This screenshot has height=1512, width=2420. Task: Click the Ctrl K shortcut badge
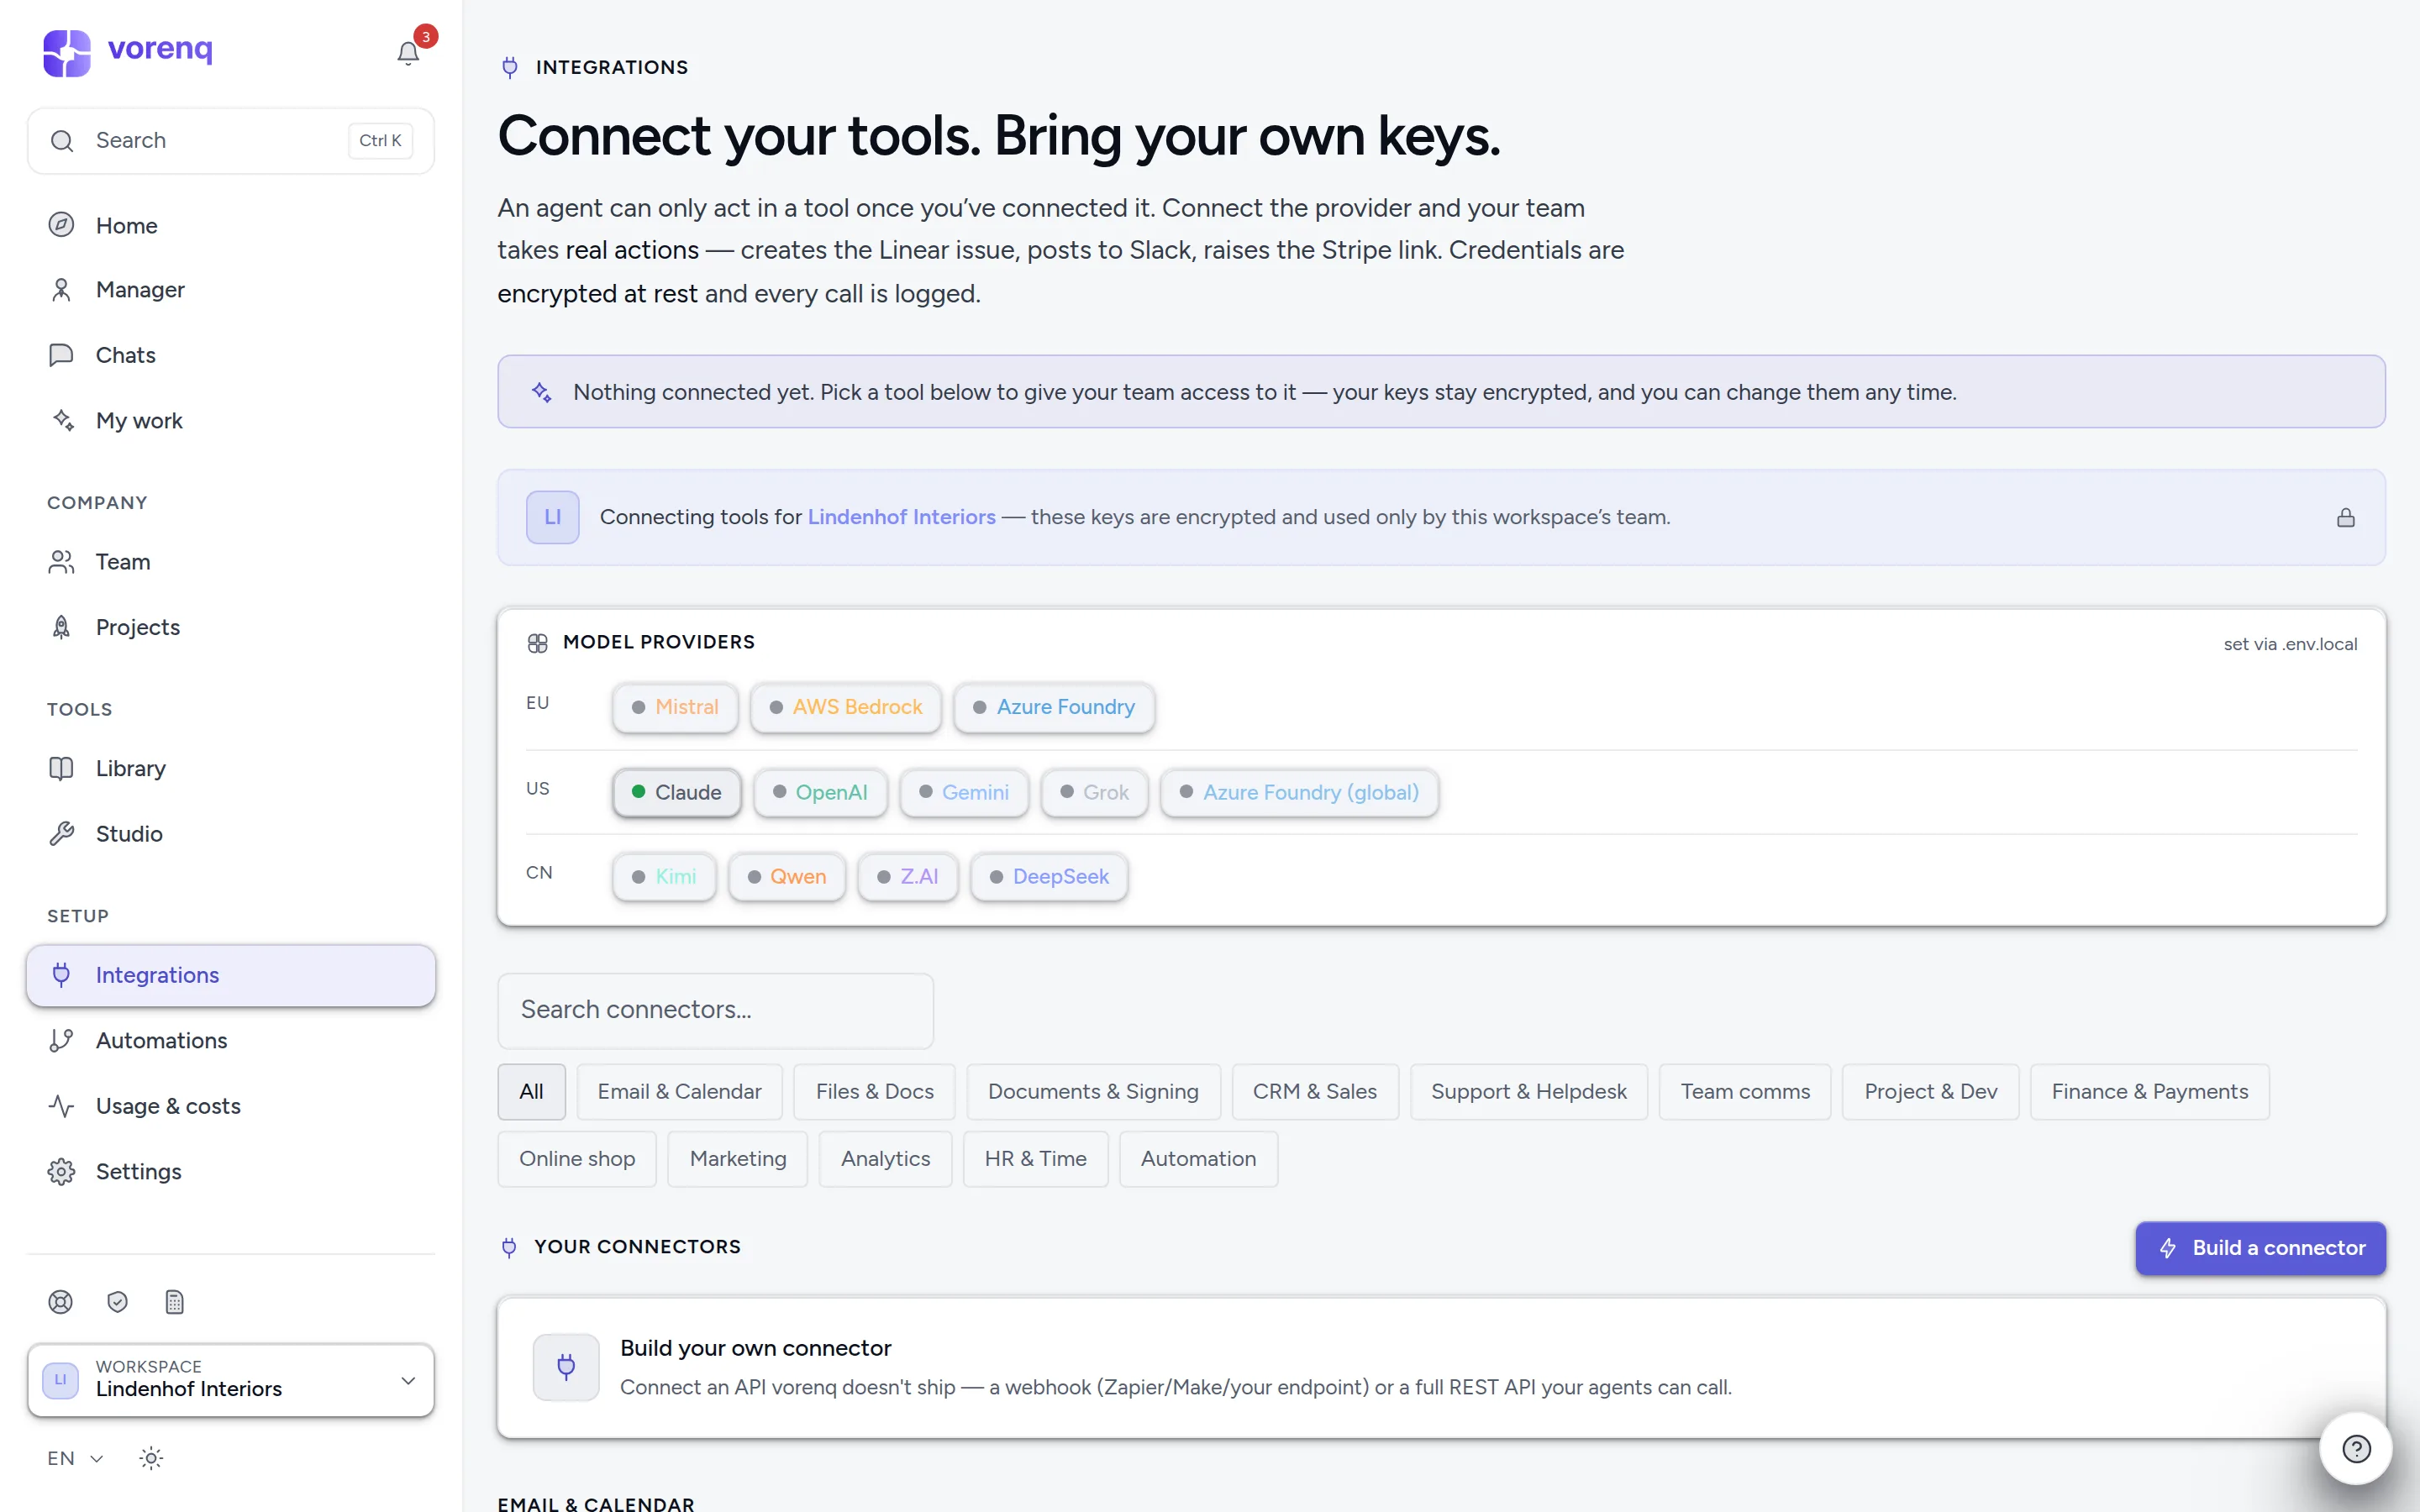click(x=380, y=141)
